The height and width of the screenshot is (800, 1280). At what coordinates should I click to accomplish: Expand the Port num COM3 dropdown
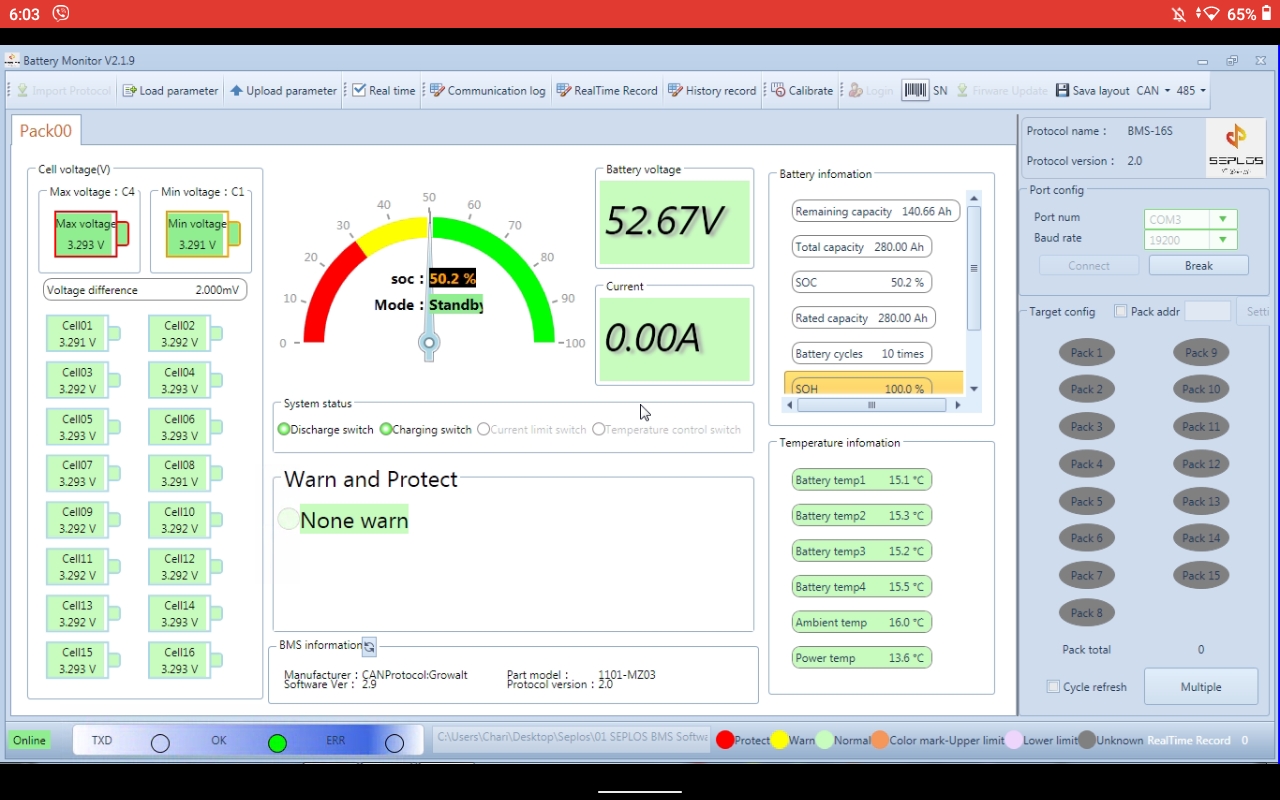pos(1222,219)
